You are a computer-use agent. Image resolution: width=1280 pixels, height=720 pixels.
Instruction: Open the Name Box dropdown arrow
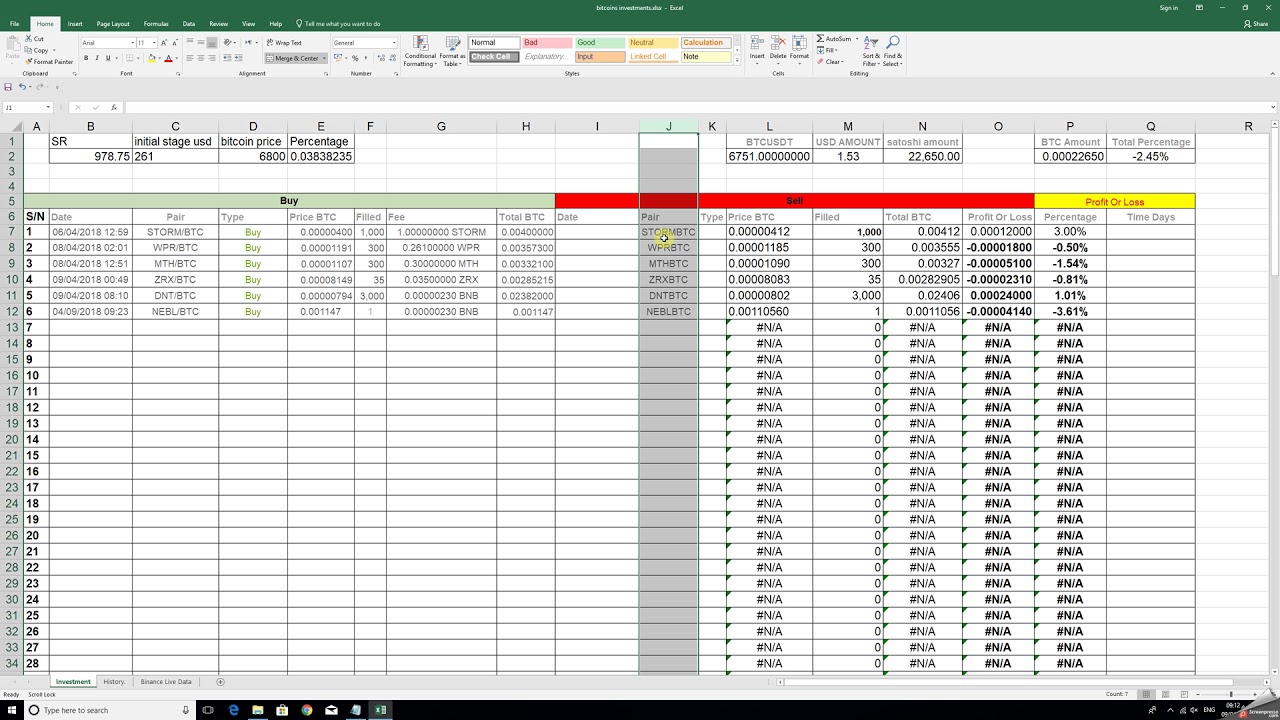pyautogui.click(x=47, y=107)
